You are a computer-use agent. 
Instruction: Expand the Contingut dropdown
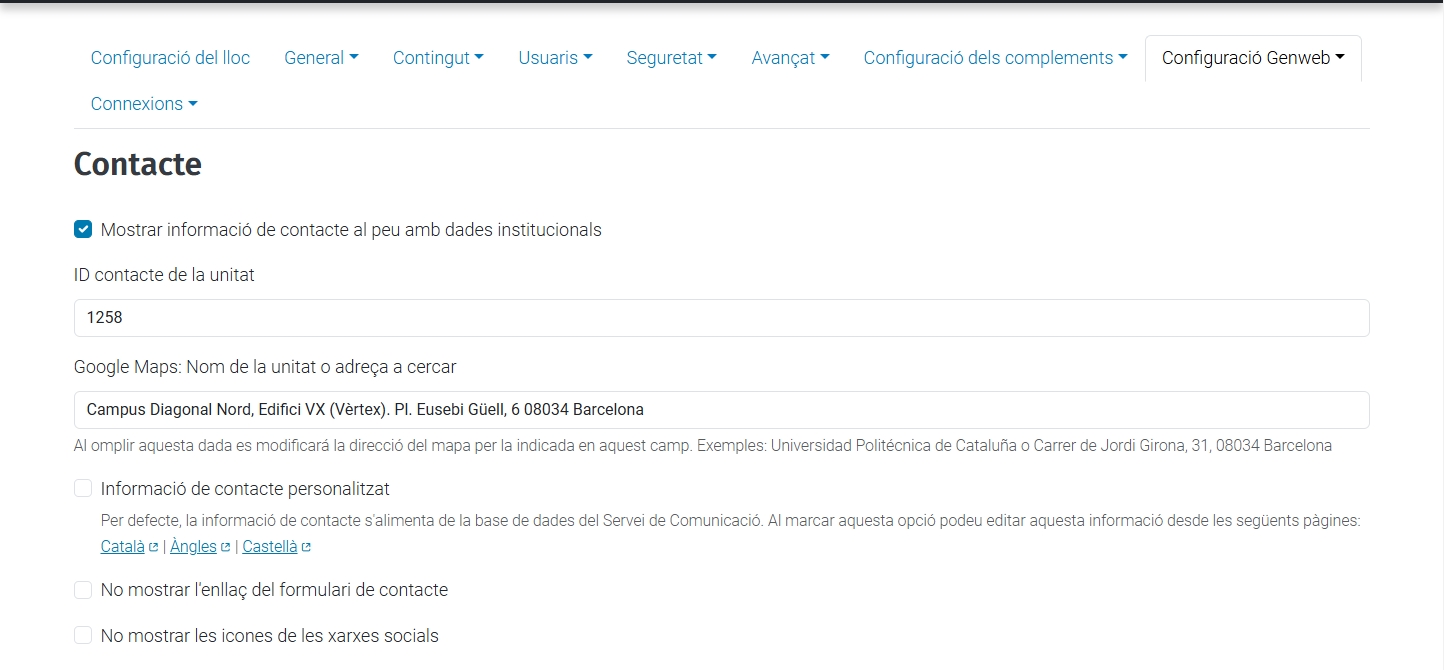coord(438,57)
